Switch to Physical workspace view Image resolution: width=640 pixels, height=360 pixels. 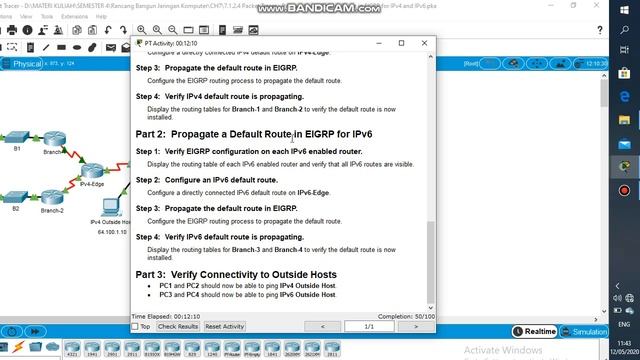tap(22, 64)
